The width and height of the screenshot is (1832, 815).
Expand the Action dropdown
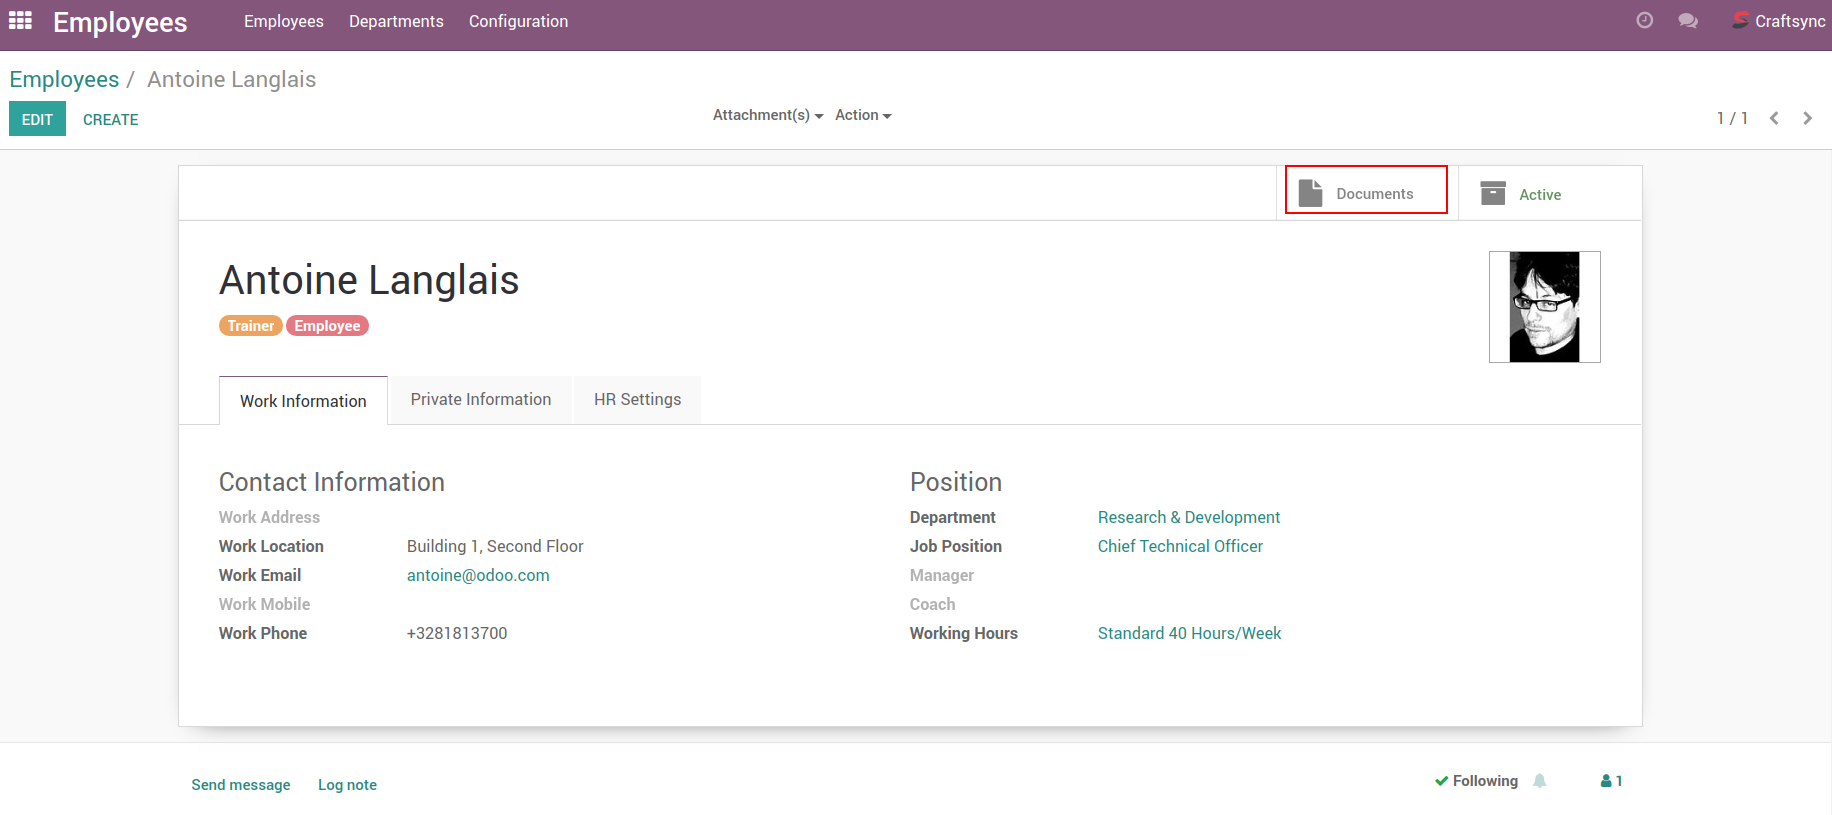pos(862,115)
